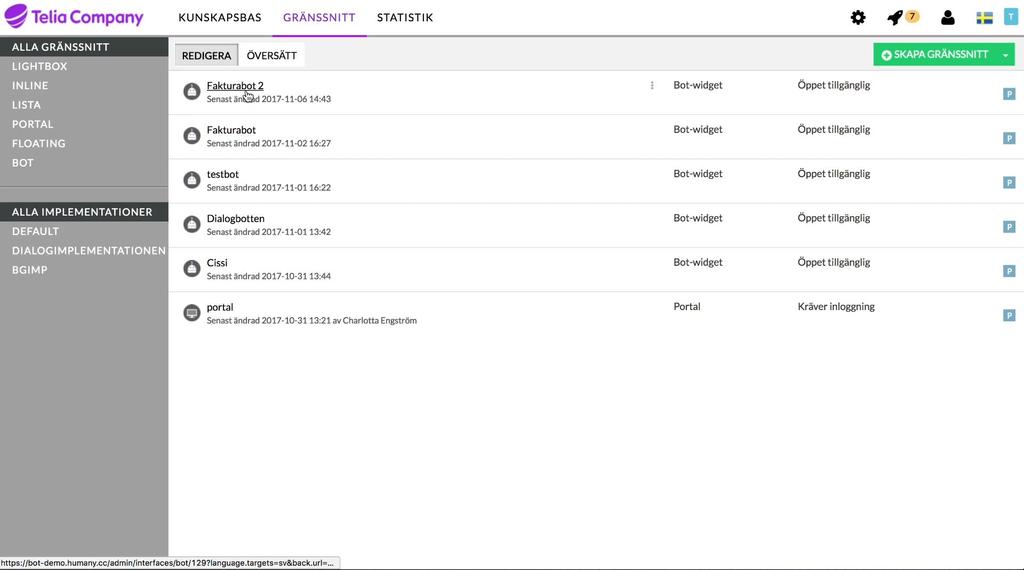The width and height of the screenshot is (1024, 570).
Task: Open the three-dot menu for Fakturabot 2
Action: [652, 86]
